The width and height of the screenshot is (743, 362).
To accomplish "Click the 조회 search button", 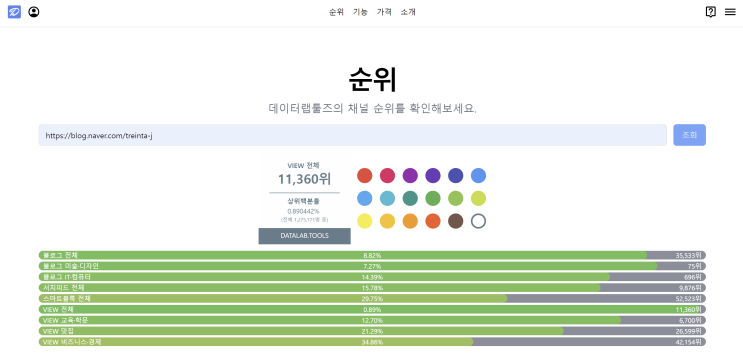I will pyautogui.click(x=689, y=135).
